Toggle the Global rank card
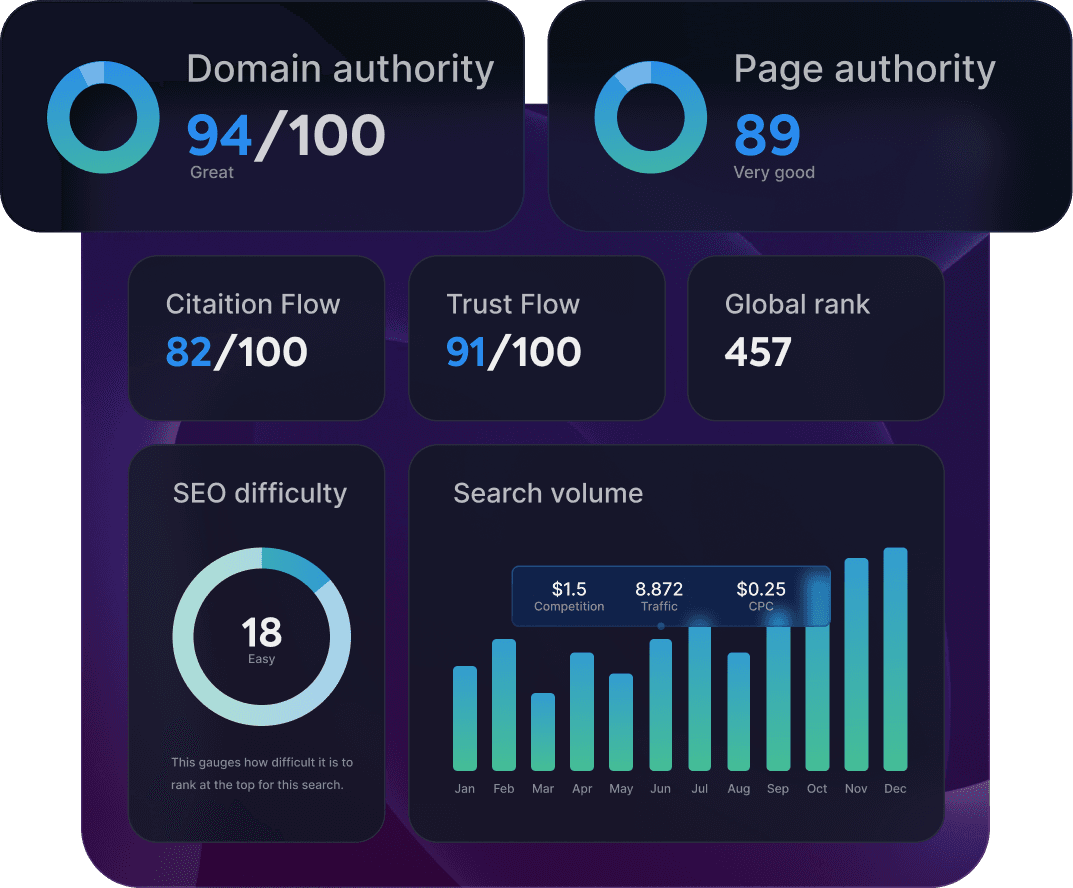The height and width of the screenshot is (888, 1073). tap(815, 337)
